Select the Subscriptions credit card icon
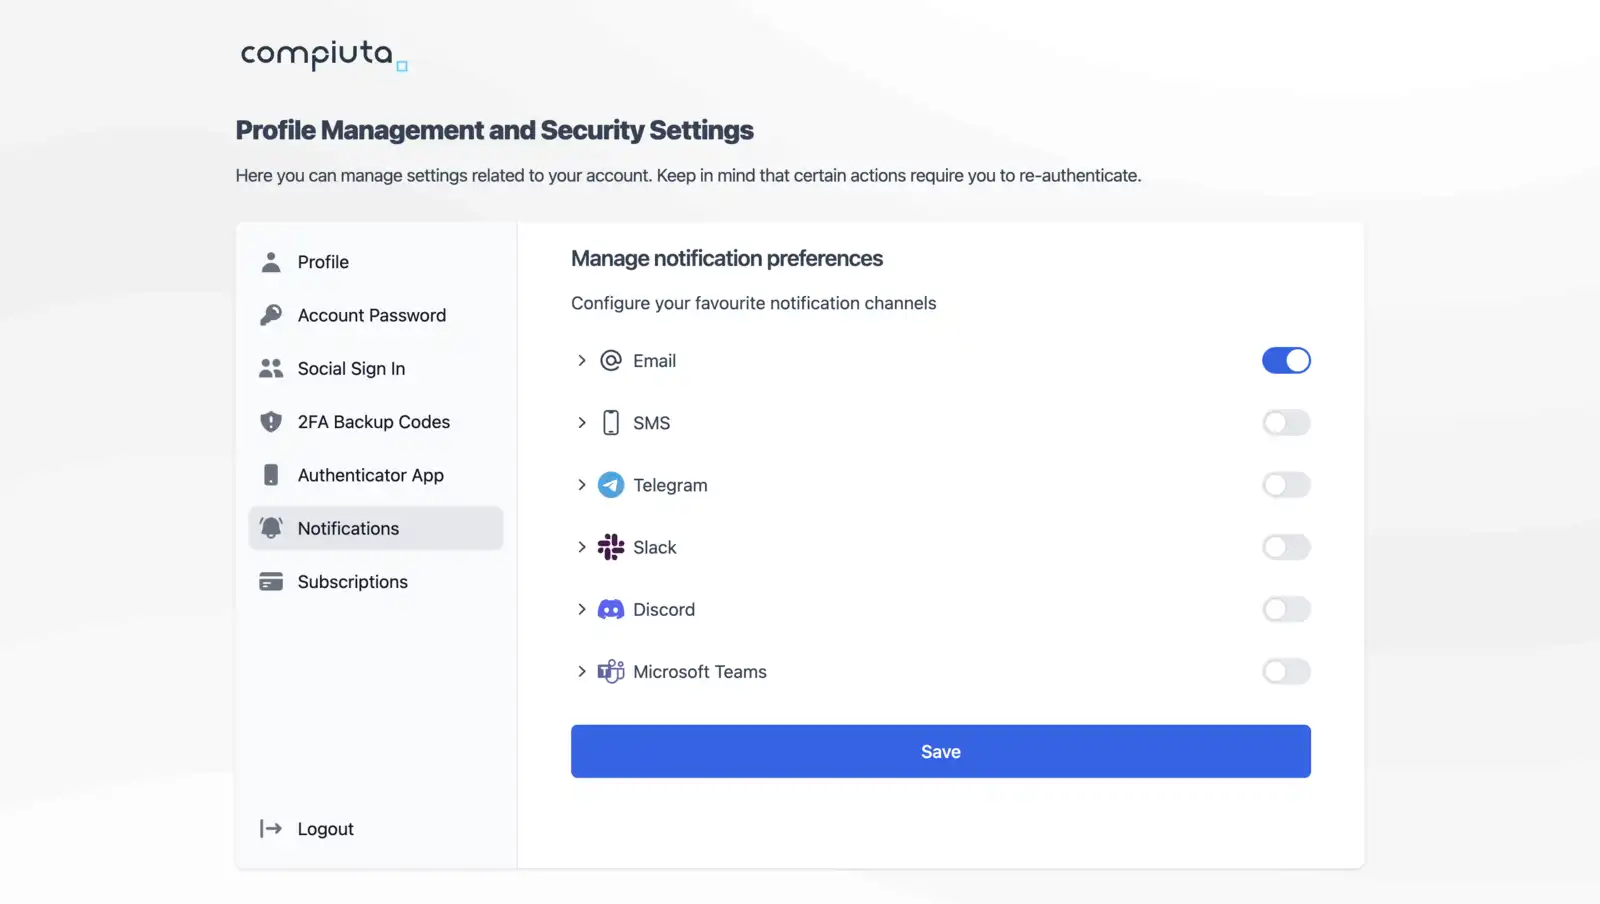Viewport: 1600px width, 904px height. [270, 581]
